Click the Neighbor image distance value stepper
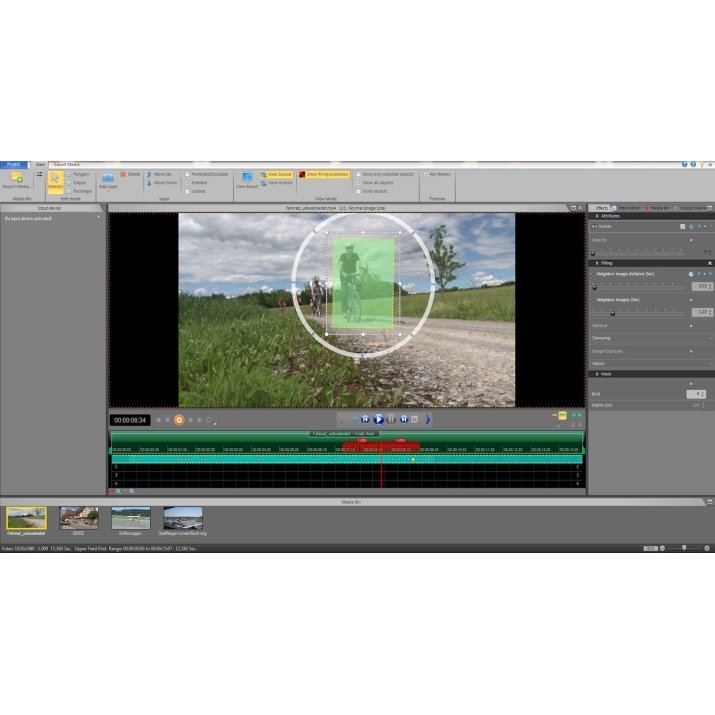The height and width of the screenshot is (715, 715). coord(710,286)
